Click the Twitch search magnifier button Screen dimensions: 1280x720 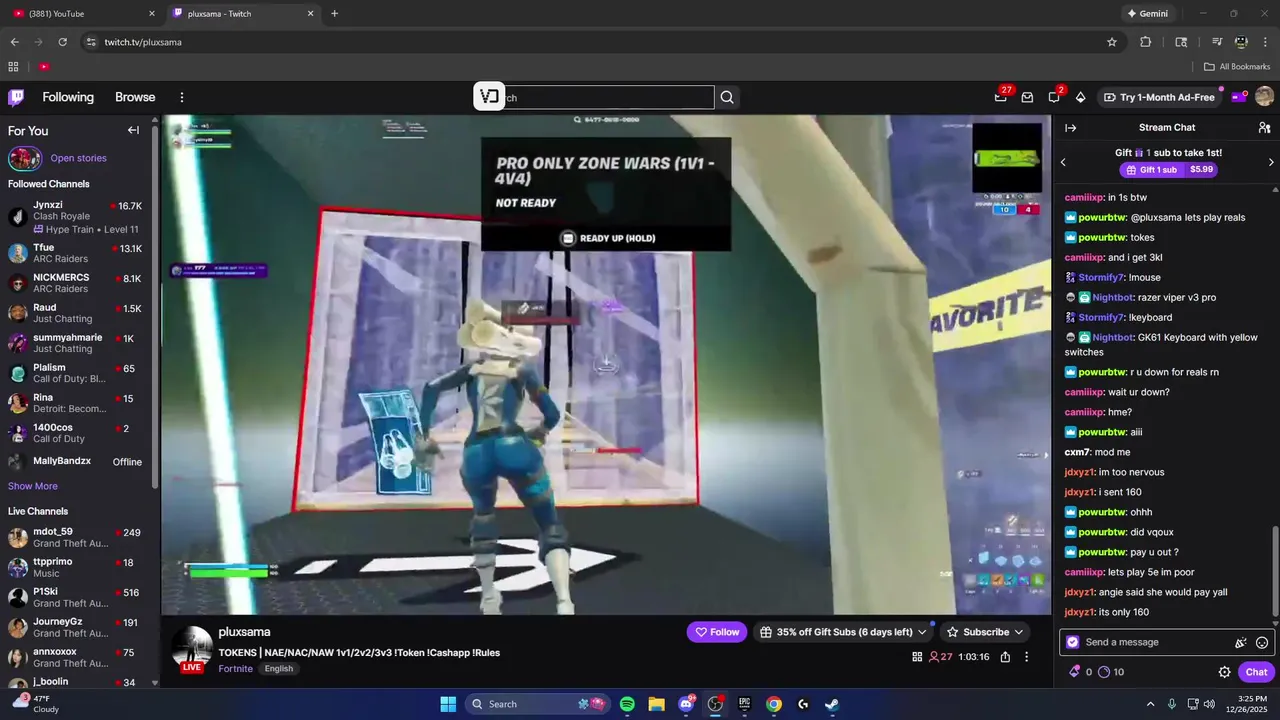point(727,97)
